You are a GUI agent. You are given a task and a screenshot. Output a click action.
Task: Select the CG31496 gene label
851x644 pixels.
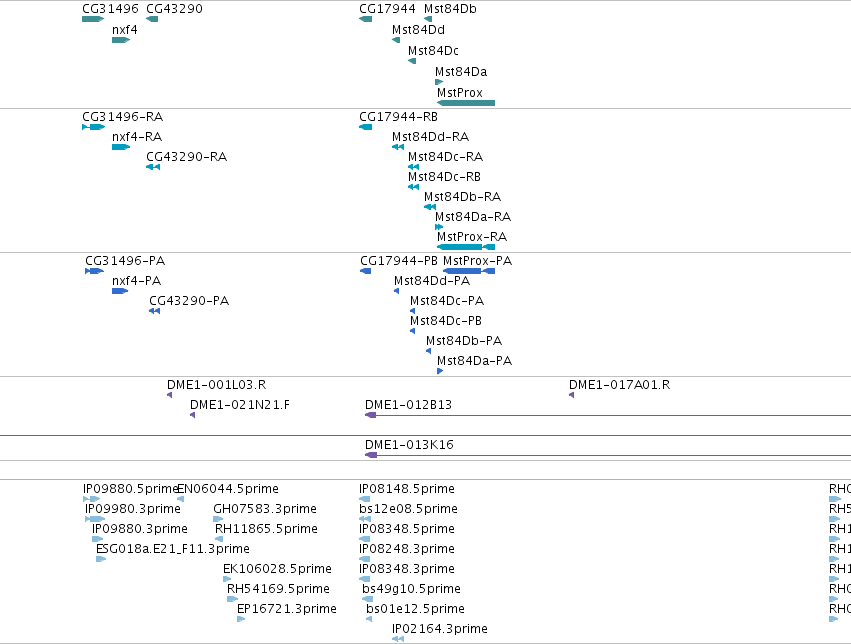[x=110, y=9]
